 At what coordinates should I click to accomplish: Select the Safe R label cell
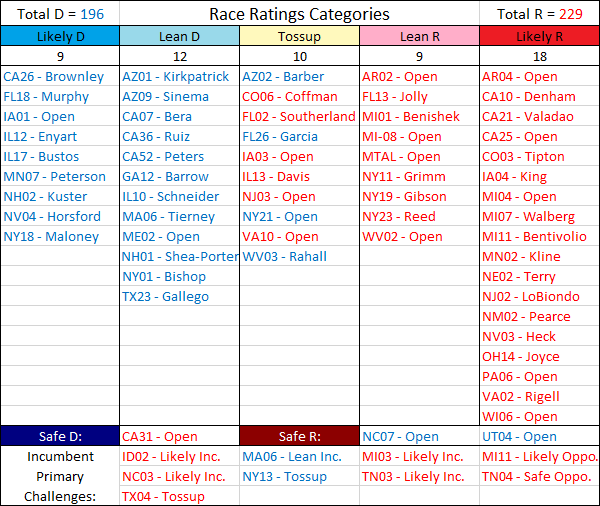(x=299, y=436)
